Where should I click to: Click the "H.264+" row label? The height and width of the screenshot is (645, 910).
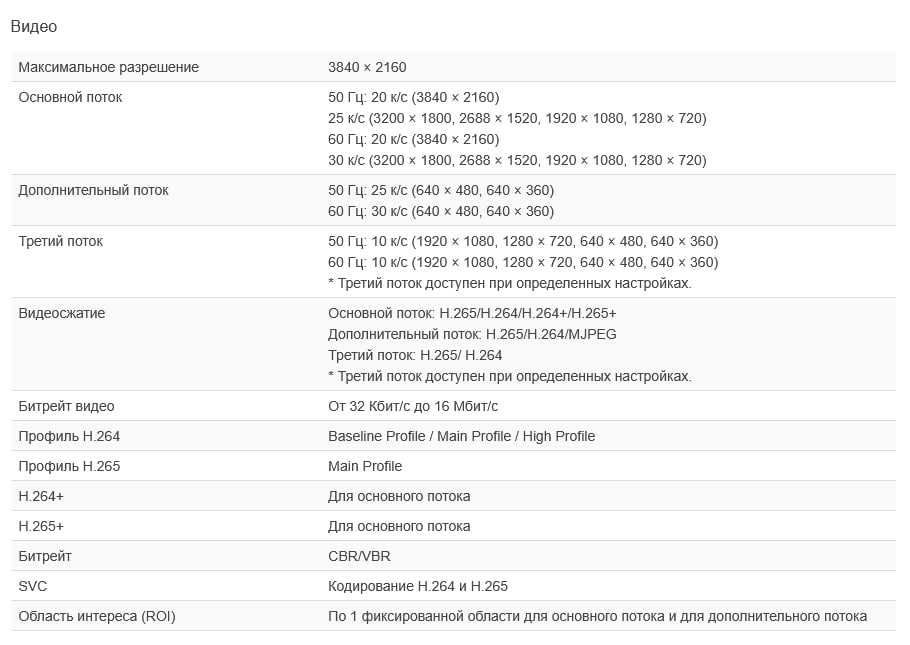[41, 496]
